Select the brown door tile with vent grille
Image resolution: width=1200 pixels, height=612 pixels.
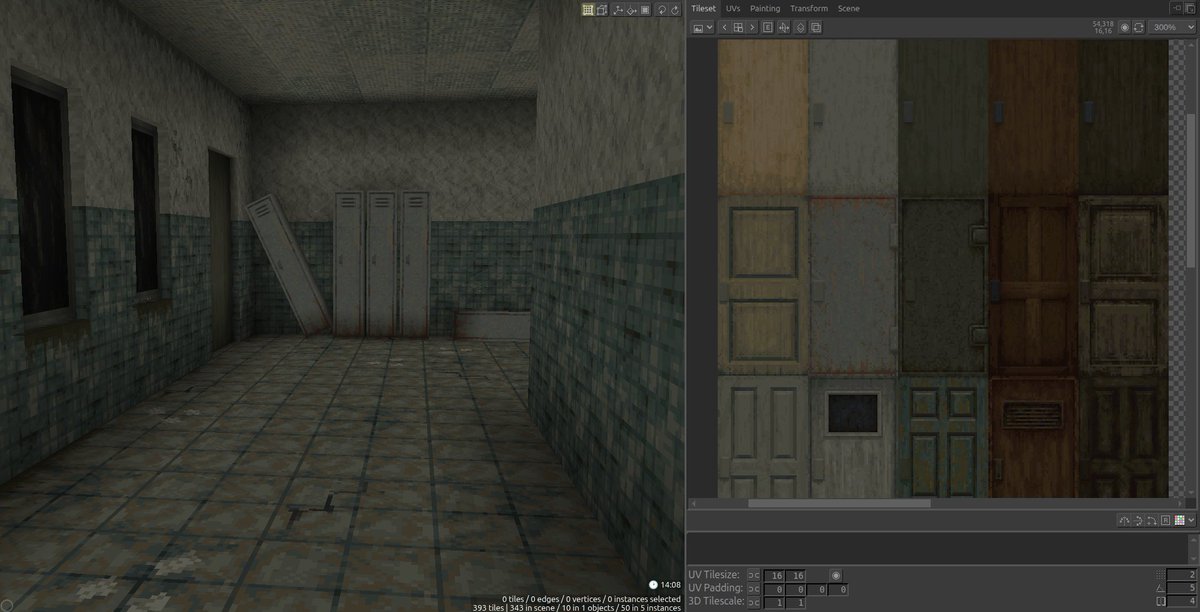(x=1033, y=436)
